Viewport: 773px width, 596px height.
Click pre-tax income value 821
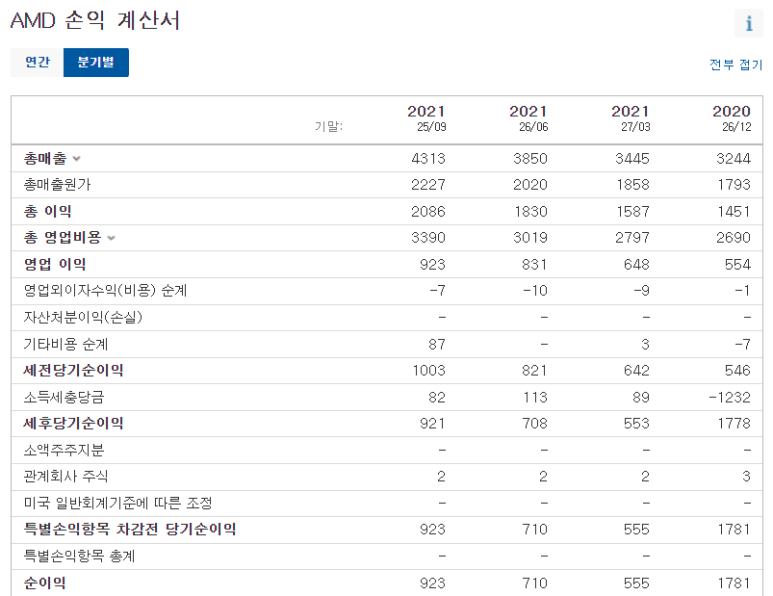pyautogui.click(x=535, y=371)
